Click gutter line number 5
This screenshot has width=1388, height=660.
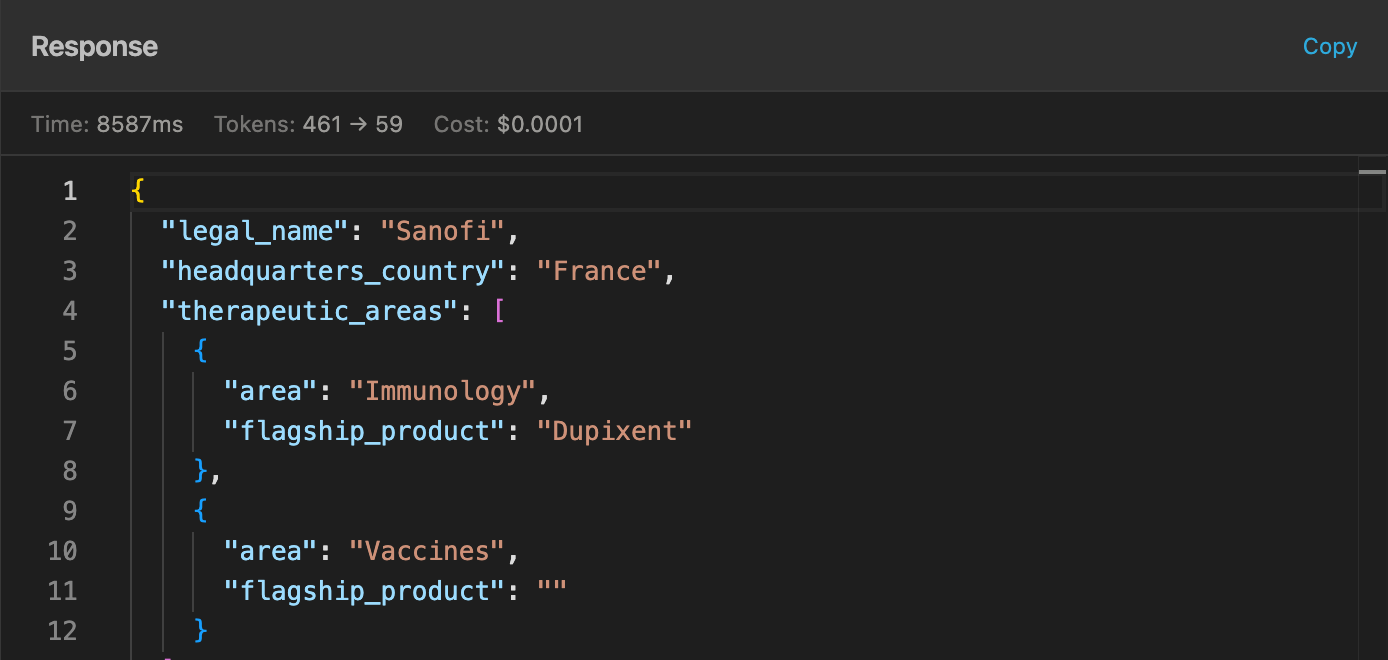click(70, 351)
